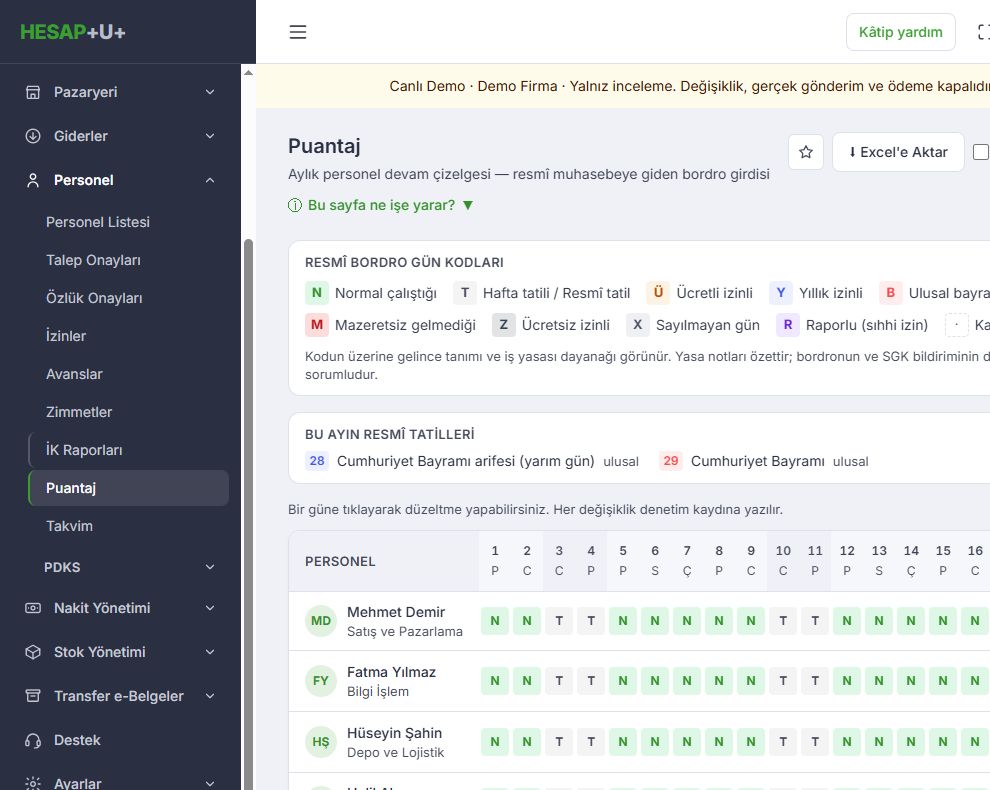Click Hüseyin Şahin's day 10 cell
This screenshot has height=790, width=990.
pos(783,741)
